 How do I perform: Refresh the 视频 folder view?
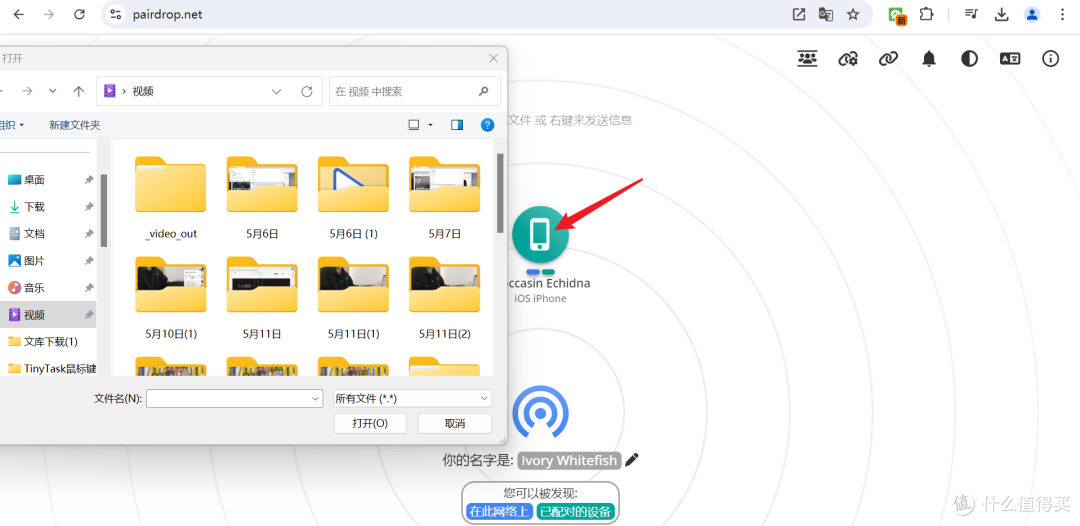point(307,91)
